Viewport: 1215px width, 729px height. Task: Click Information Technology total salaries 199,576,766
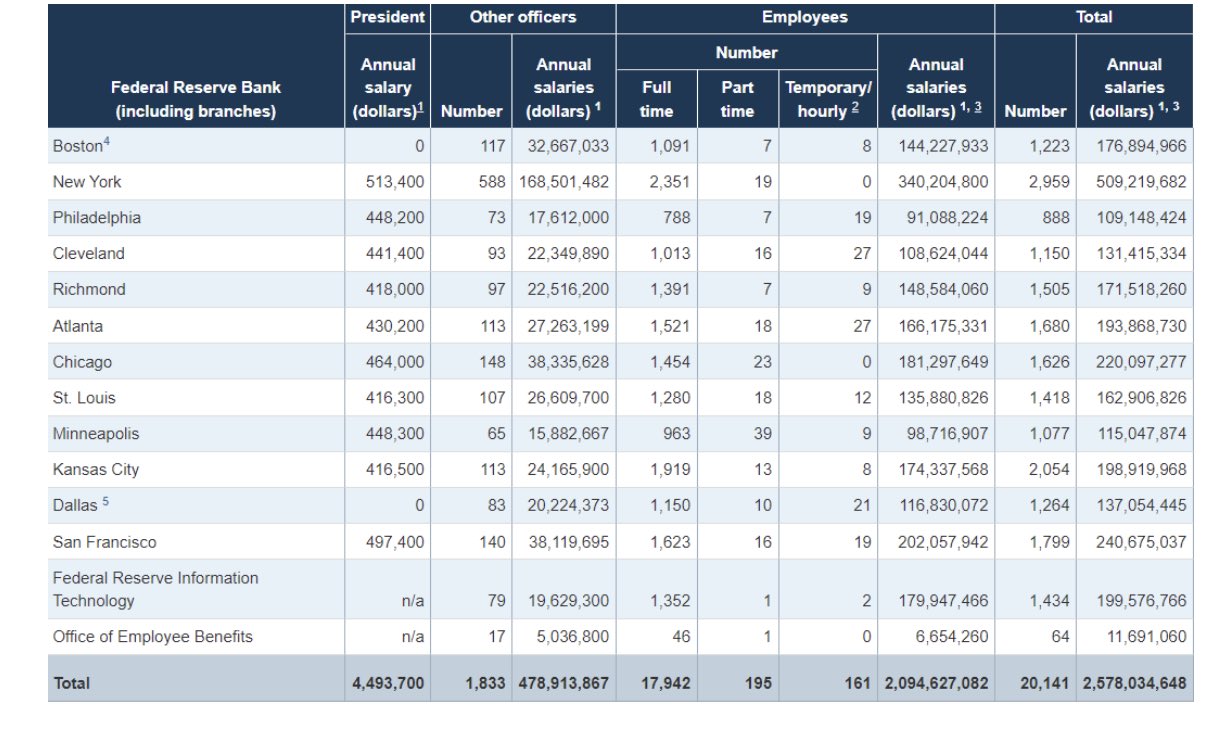1142,600
